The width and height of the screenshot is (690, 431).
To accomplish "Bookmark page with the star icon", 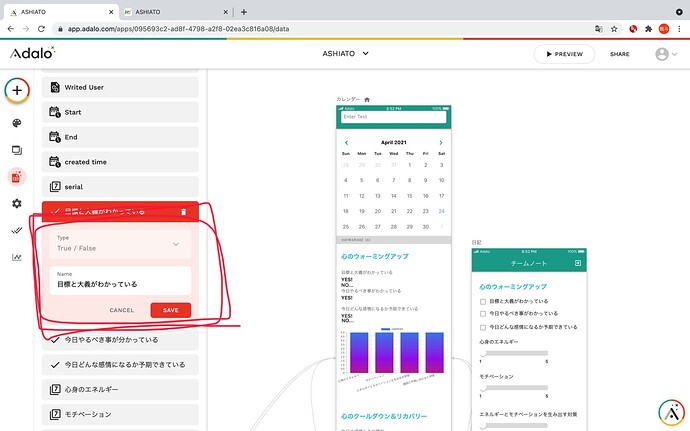I will pos(614,29).
